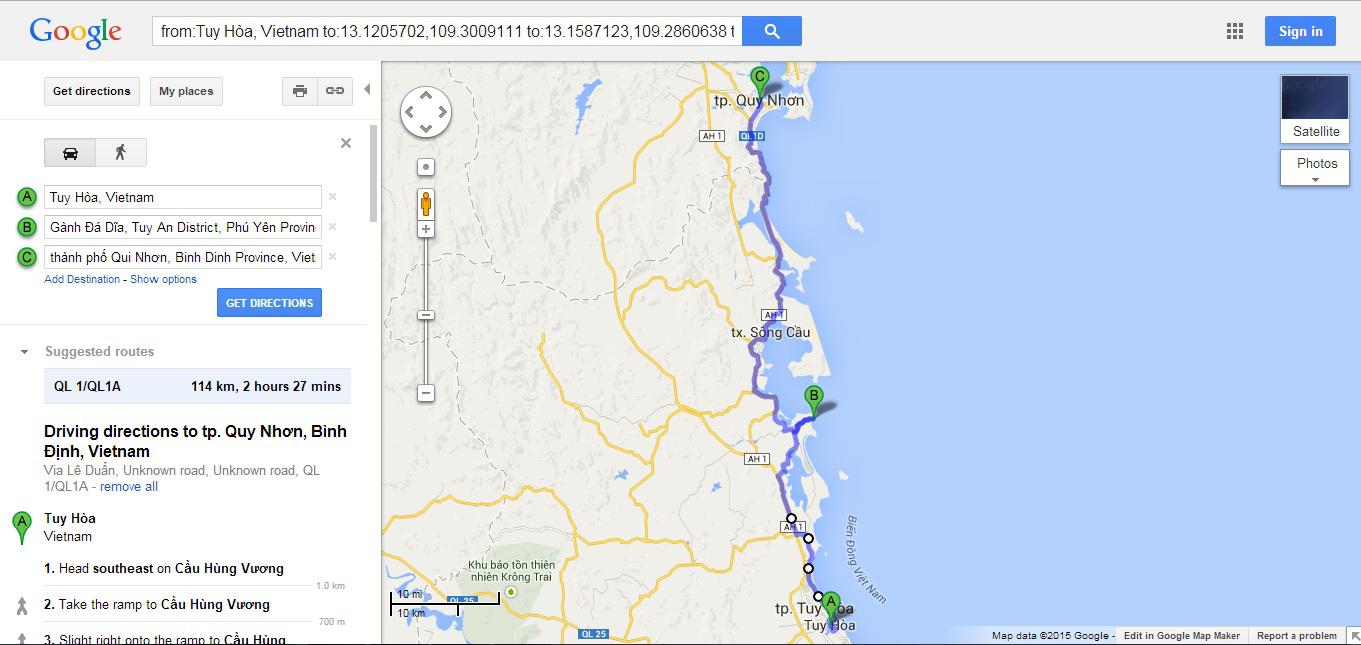The width and height of the screenshot is (1361, 645).
Task: Click the Gành Đá Dĩa destination field
Action: tap(183, 227)
